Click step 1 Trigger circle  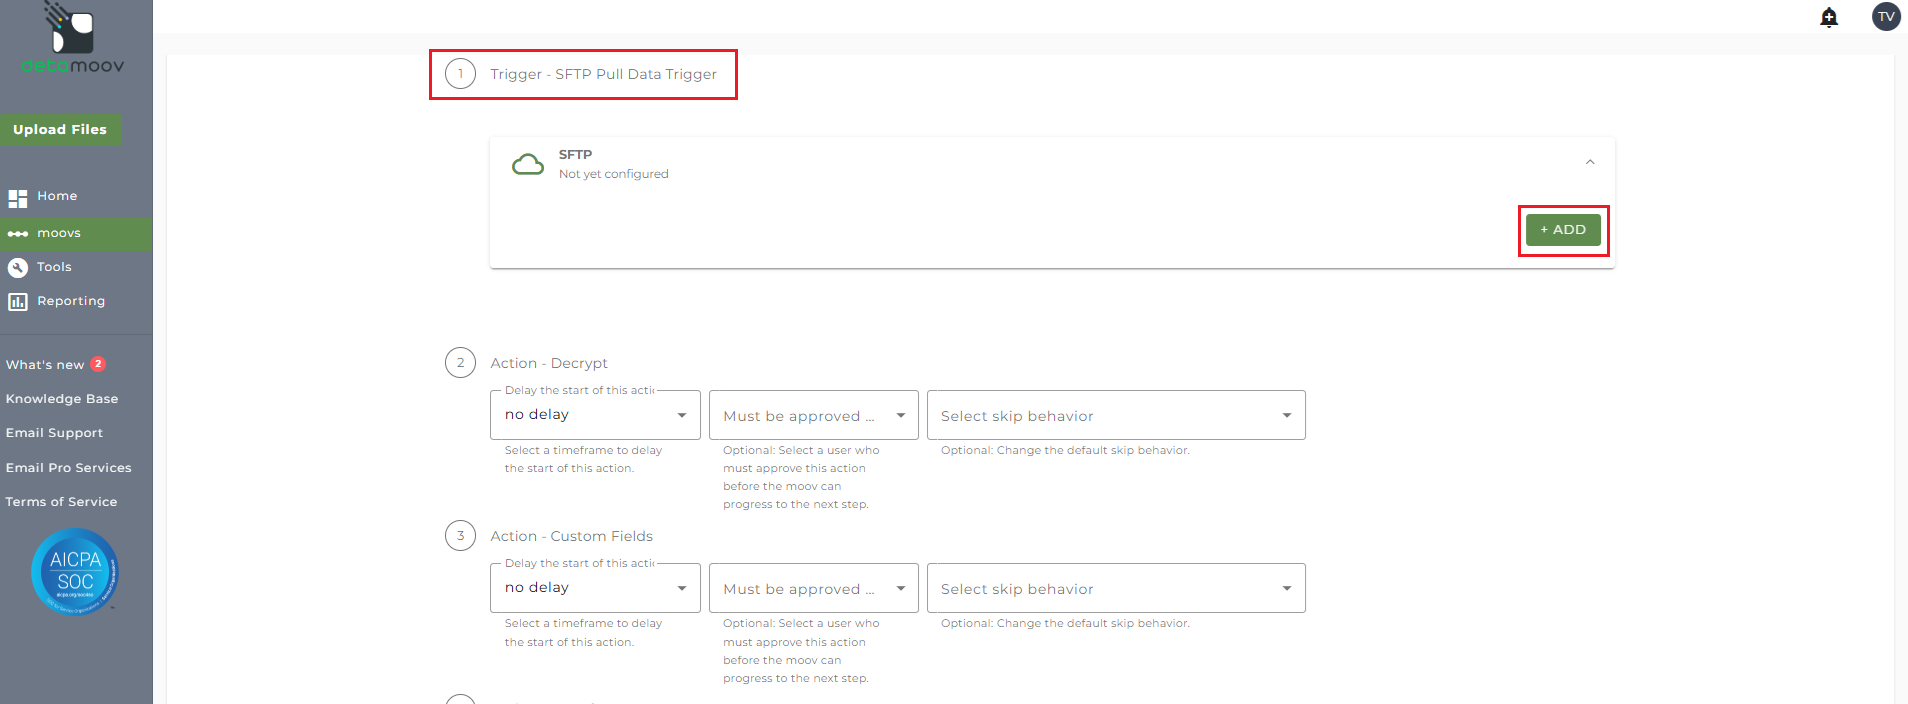pos(460,74)
